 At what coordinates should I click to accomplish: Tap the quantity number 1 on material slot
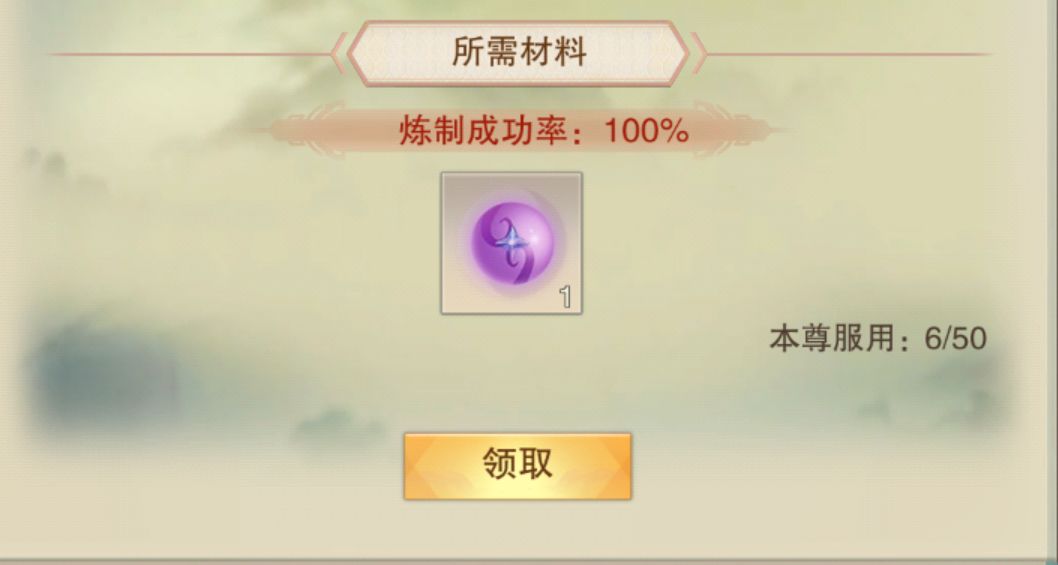tap(565, 297)
